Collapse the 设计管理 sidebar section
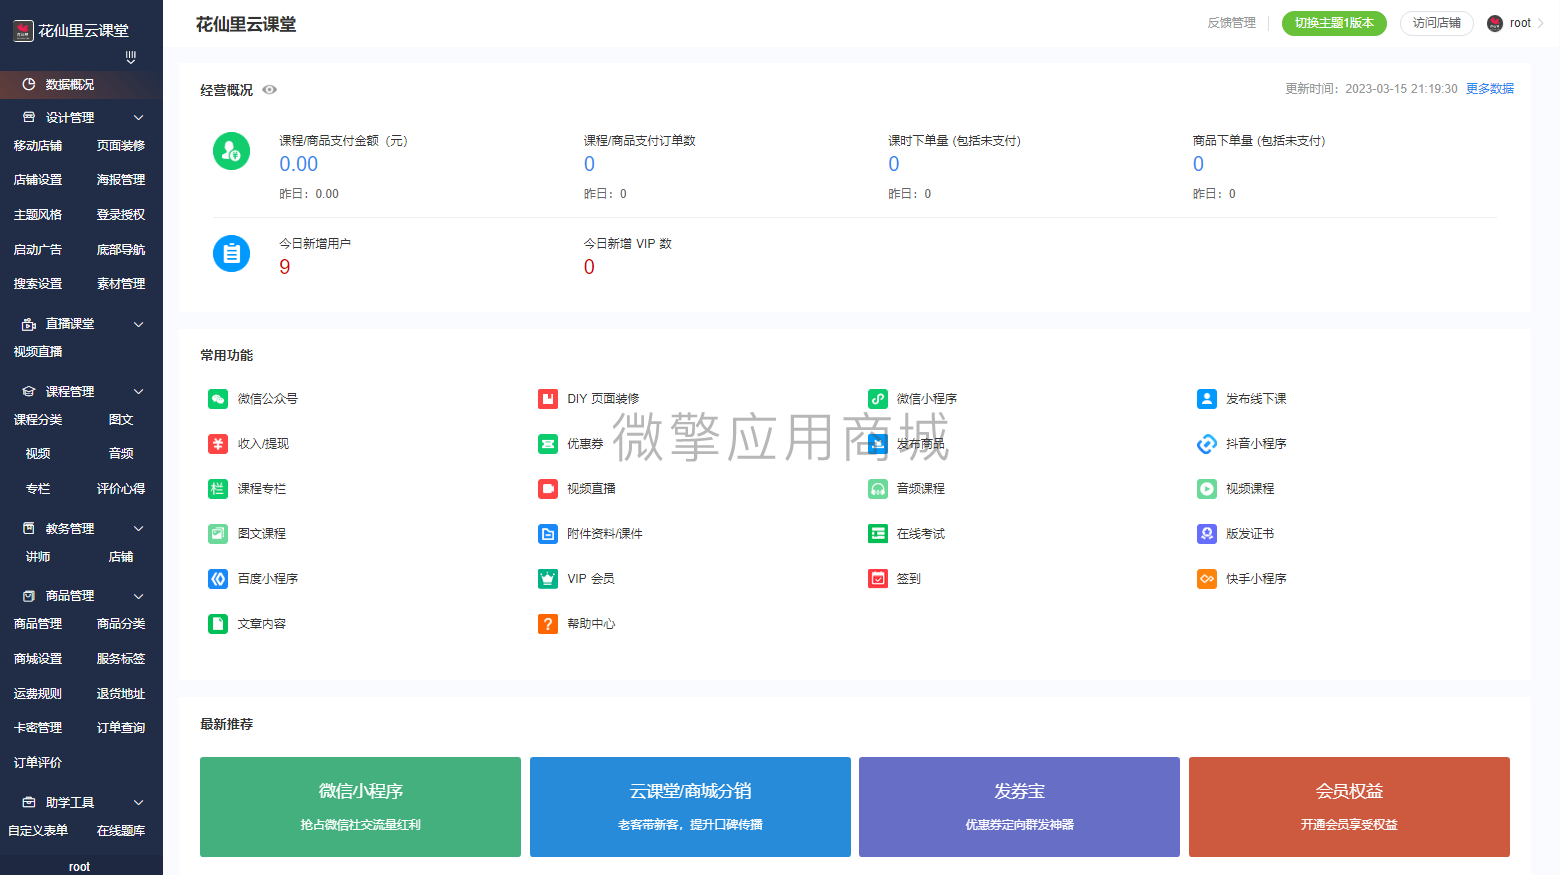 click(139, 118)
